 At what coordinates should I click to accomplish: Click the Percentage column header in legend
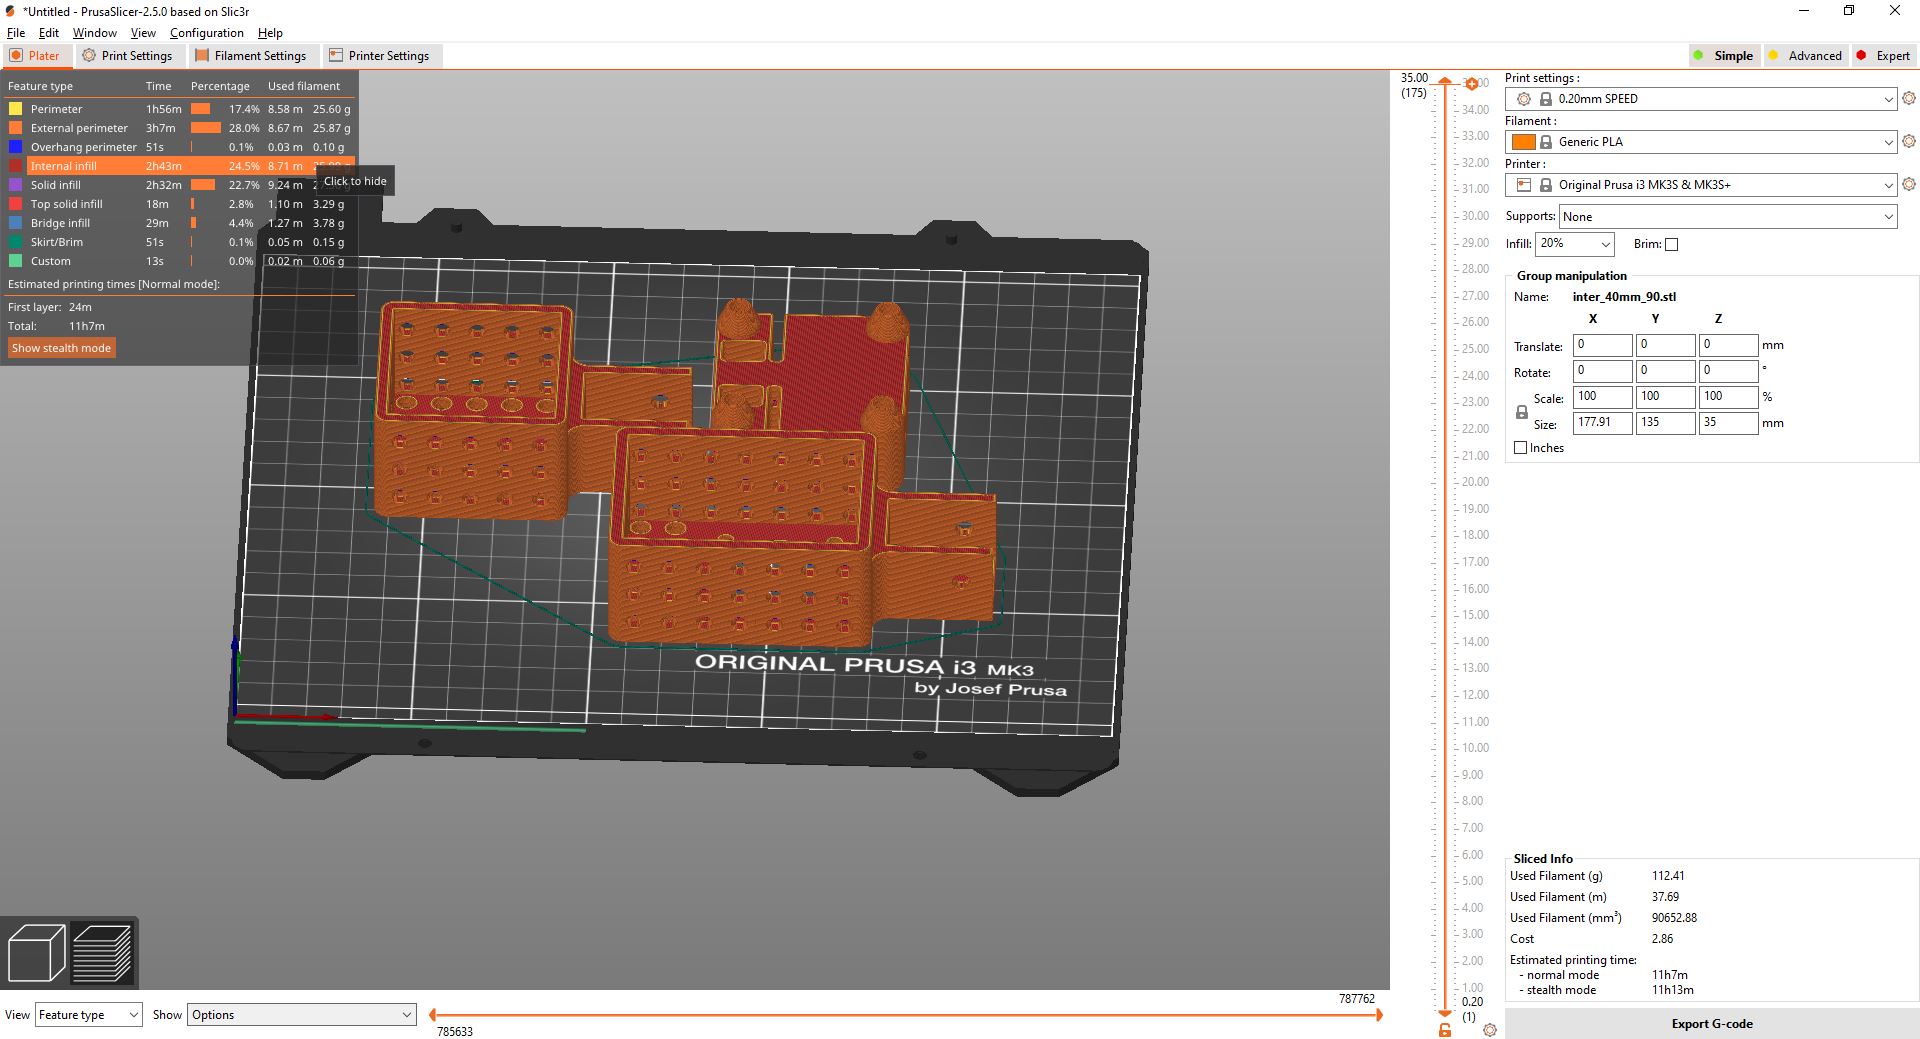pyautogui.click(x=220, y=86)
